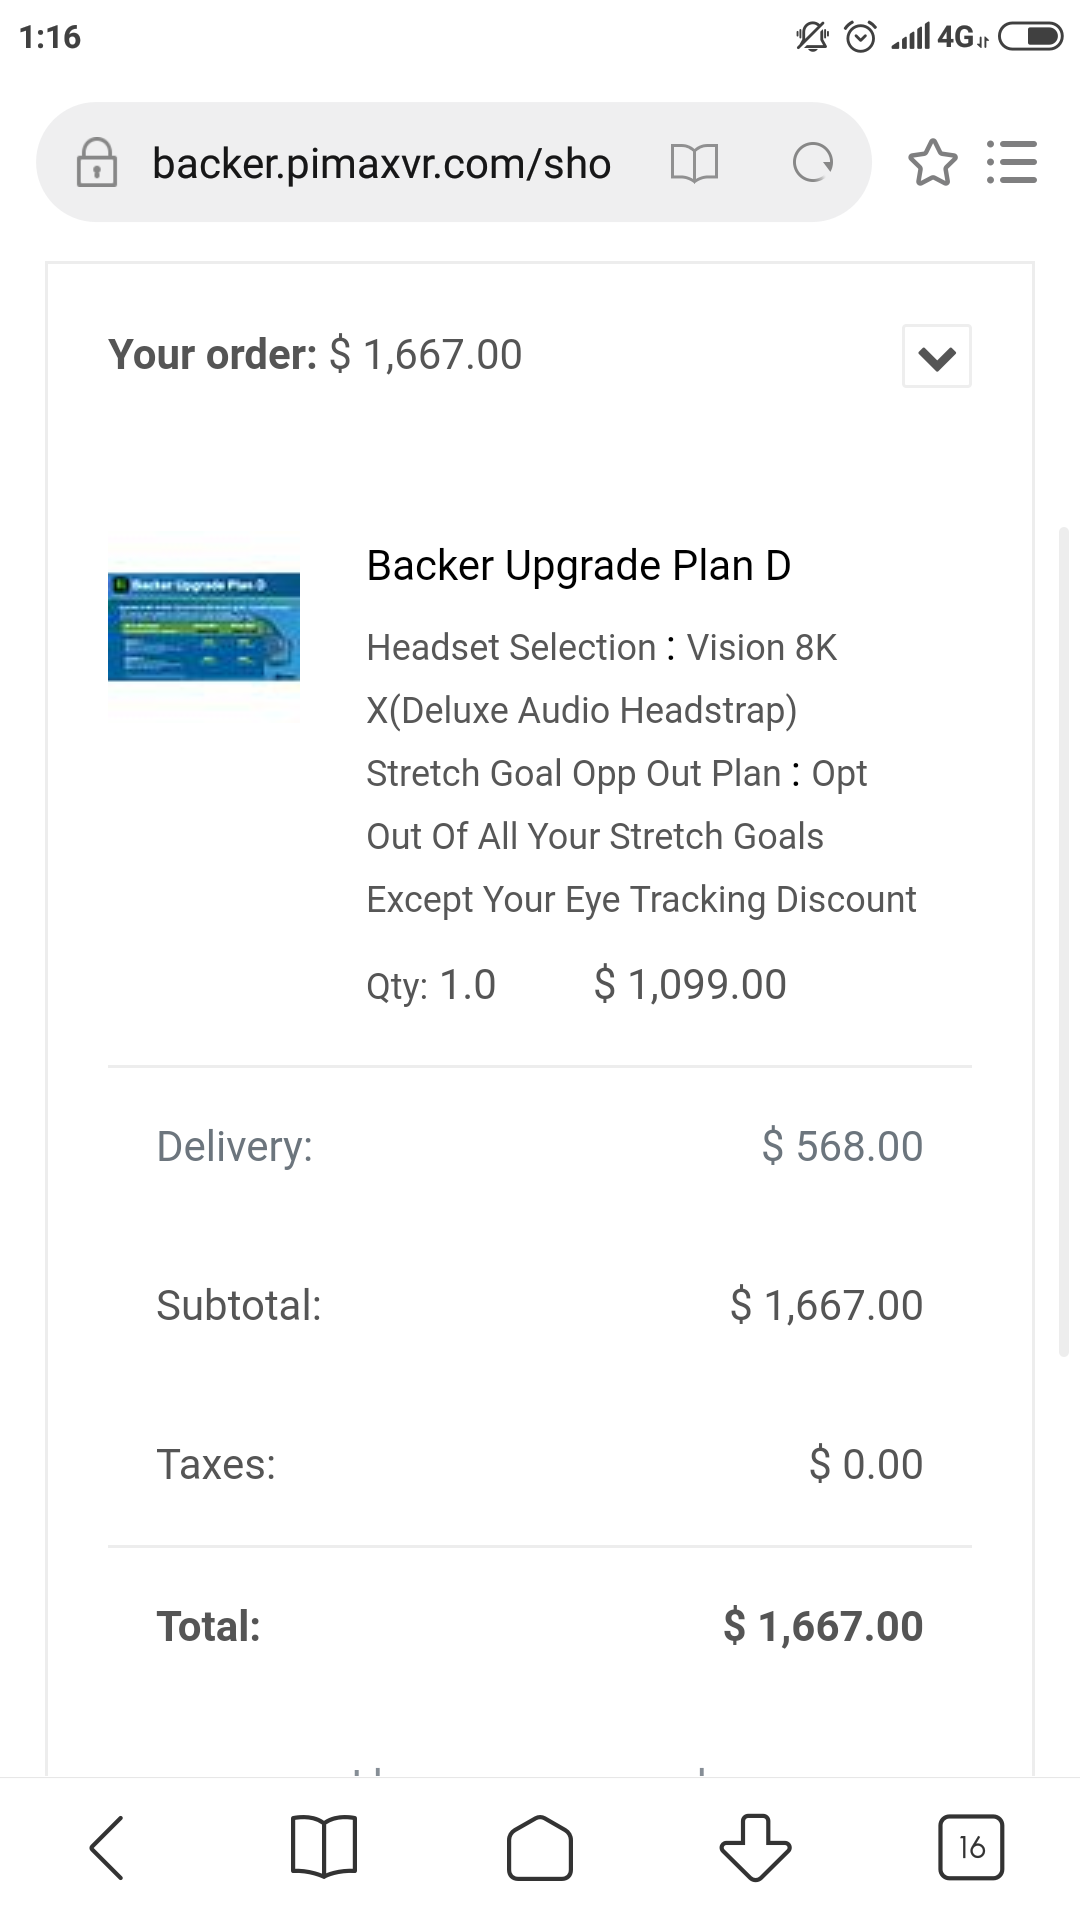Tap the battery indicator in status bar
This screenshot has width=1080, height=1920.
pyautogui.click(x=1030, y=38)
